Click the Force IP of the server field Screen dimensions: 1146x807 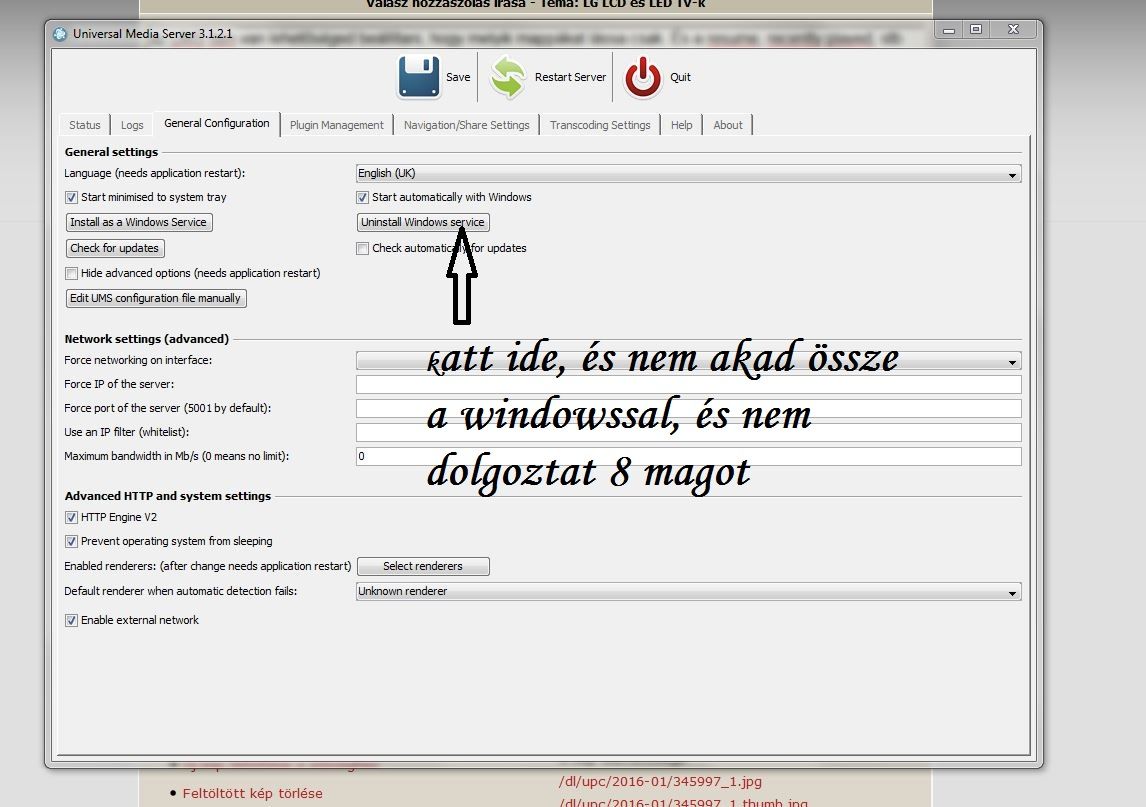688,384
